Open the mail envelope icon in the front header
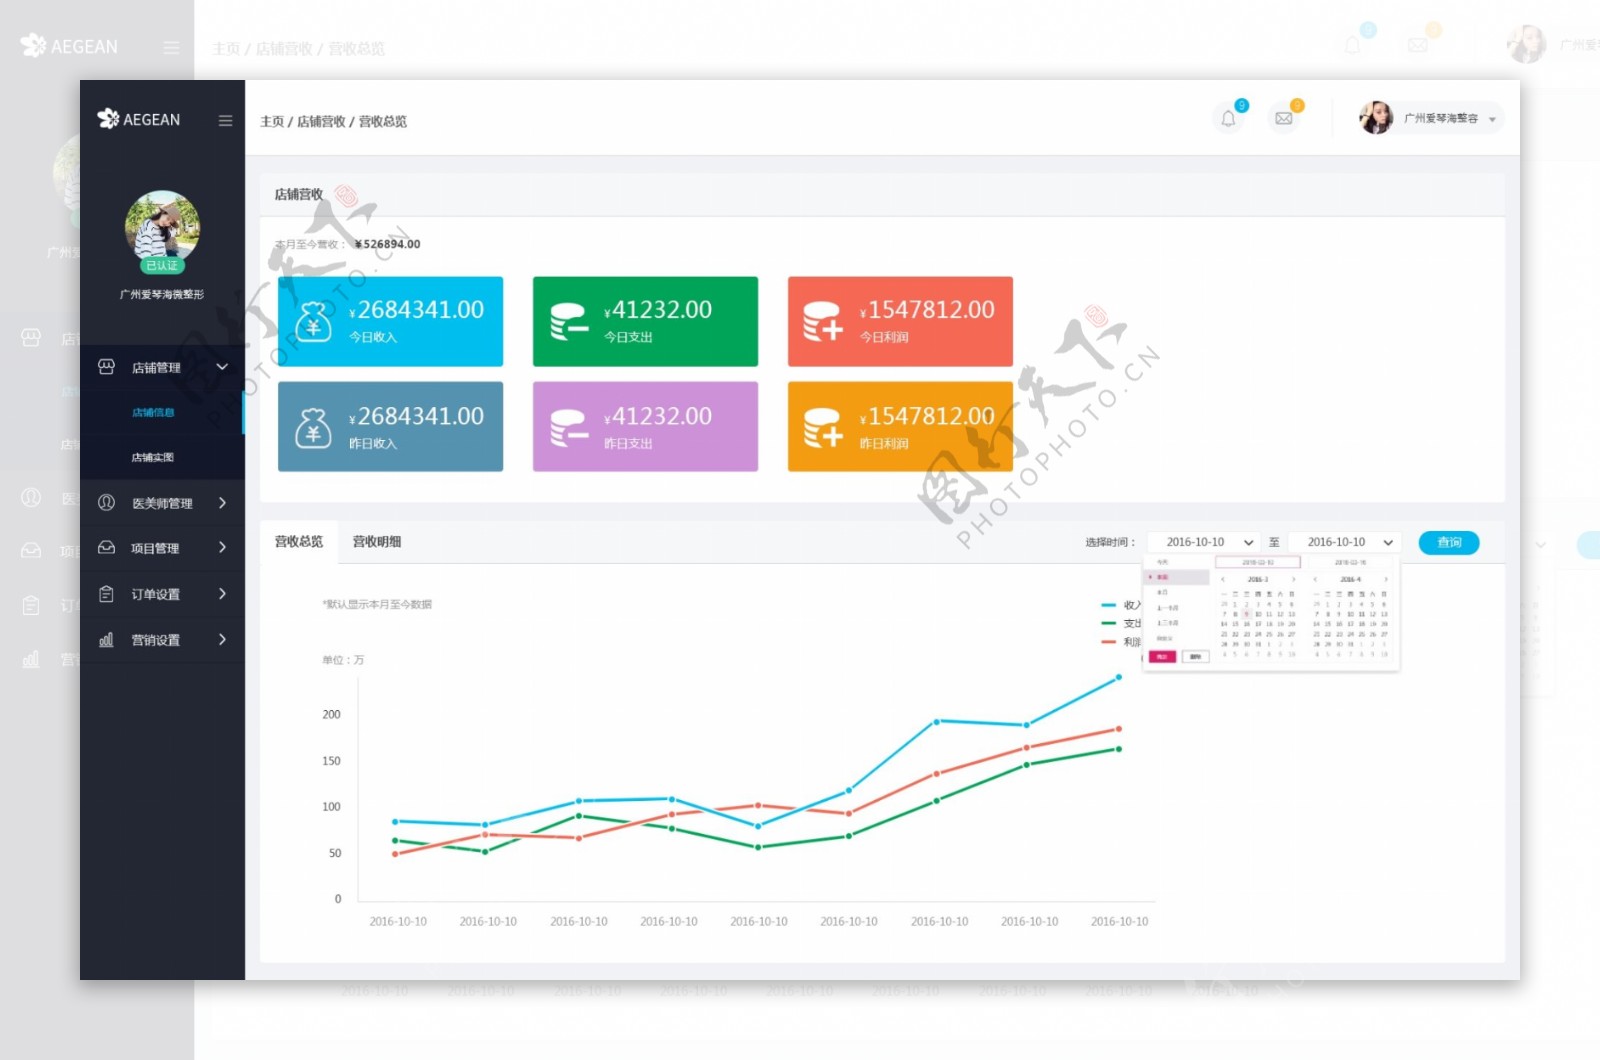 (x=1284, y=118)
